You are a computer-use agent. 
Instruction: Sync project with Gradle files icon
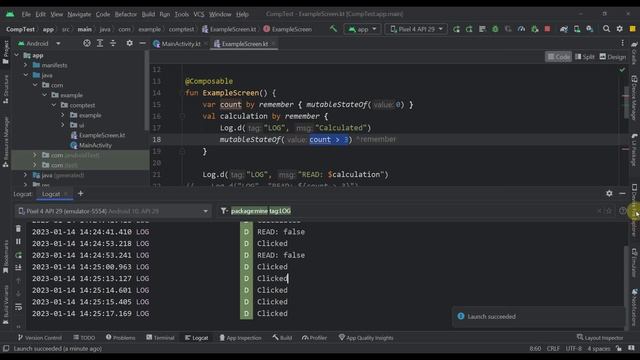click(564, 29)
